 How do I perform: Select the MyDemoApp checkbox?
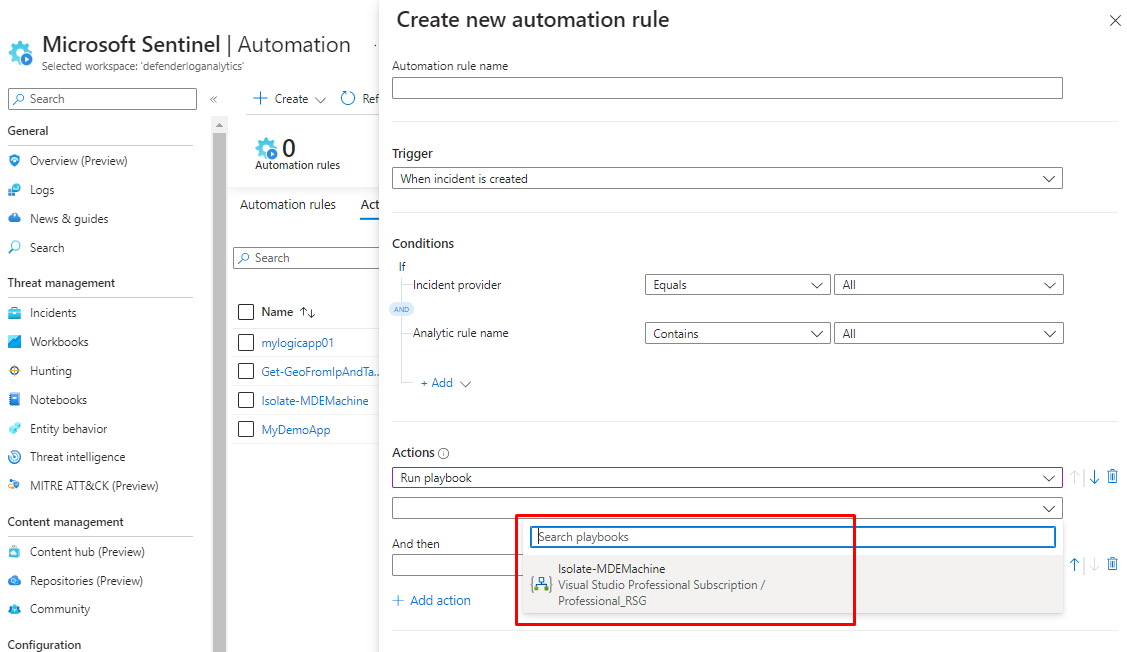[247, 430]
